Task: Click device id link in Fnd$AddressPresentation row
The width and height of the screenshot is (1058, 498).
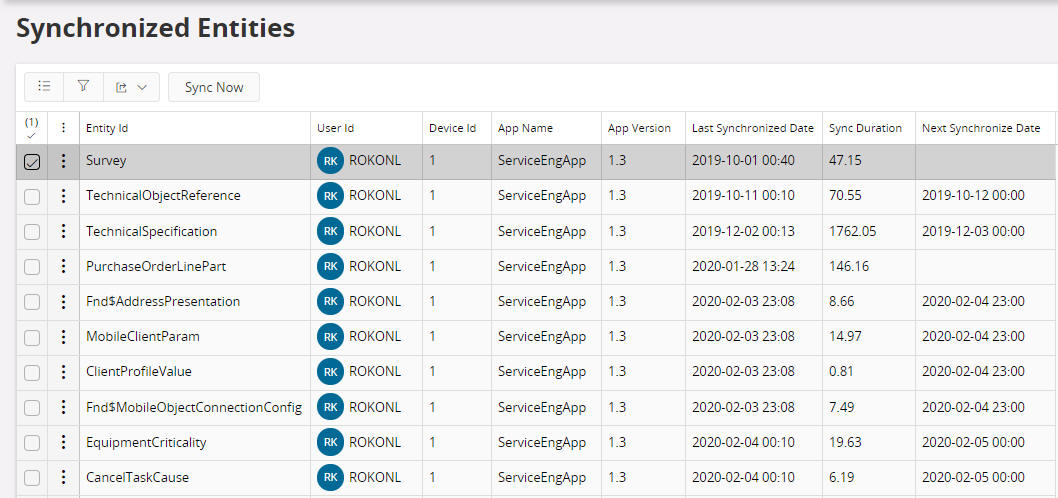Action: point(433,301)
